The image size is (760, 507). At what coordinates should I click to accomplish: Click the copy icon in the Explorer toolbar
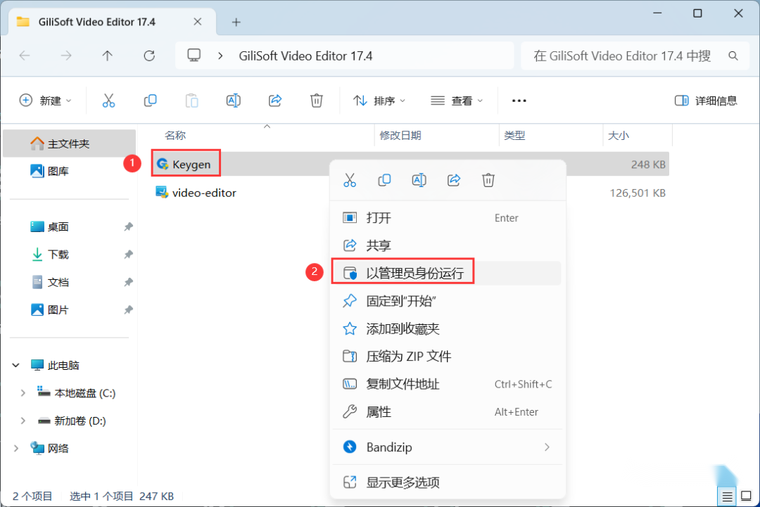coord(150,100)
